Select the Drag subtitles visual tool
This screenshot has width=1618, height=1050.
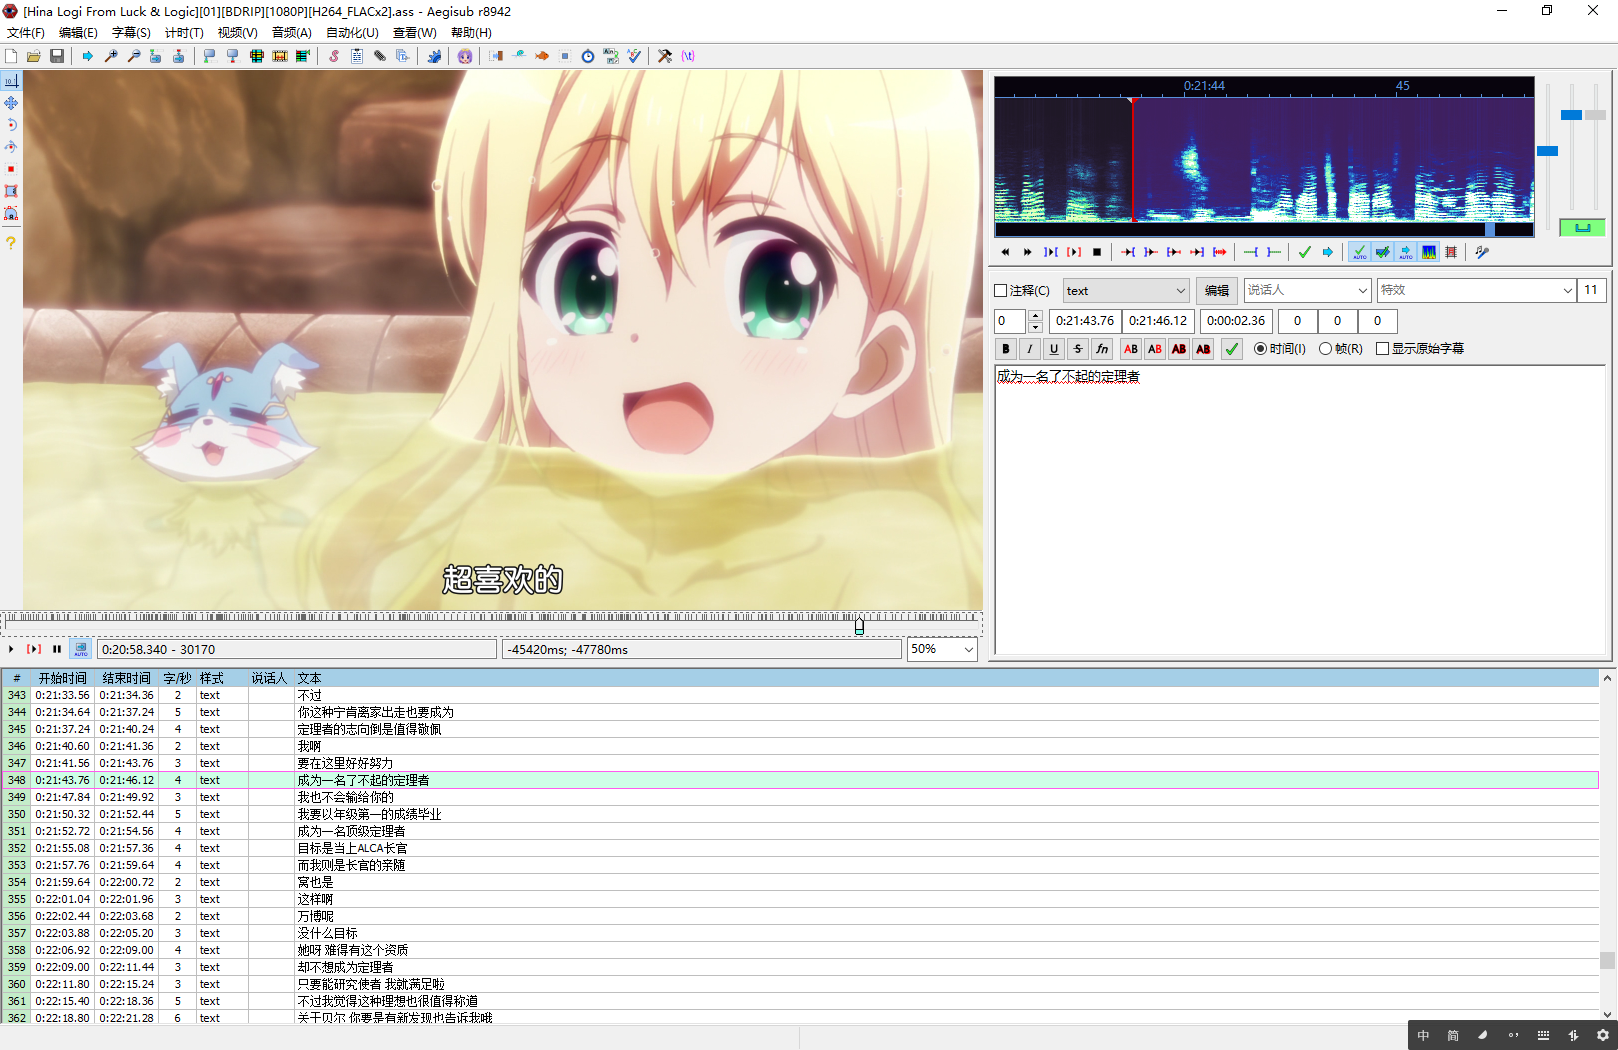click(x=11, y=103)
